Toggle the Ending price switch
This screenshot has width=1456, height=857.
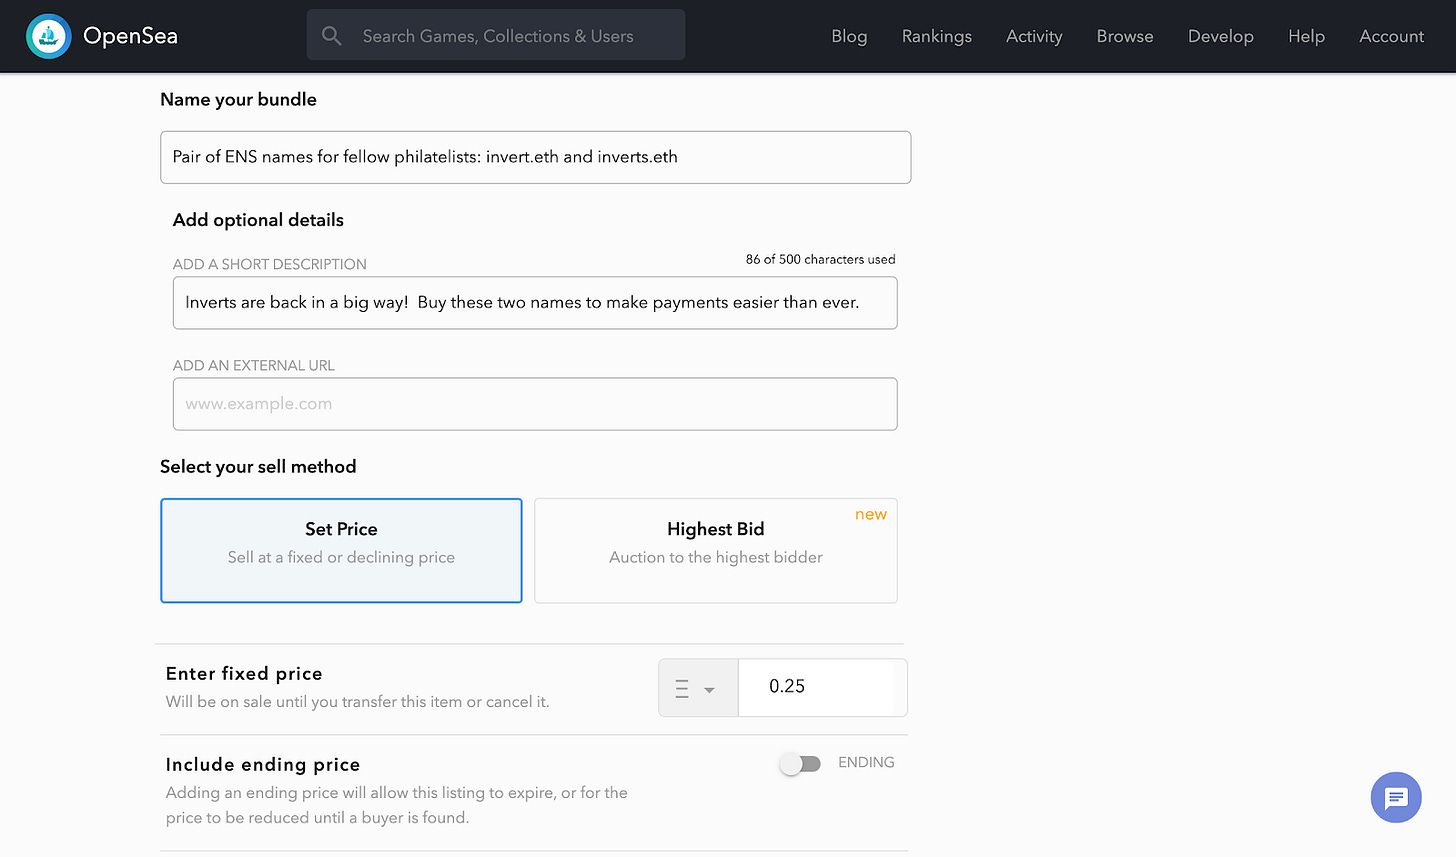click(x=800, y=764)
